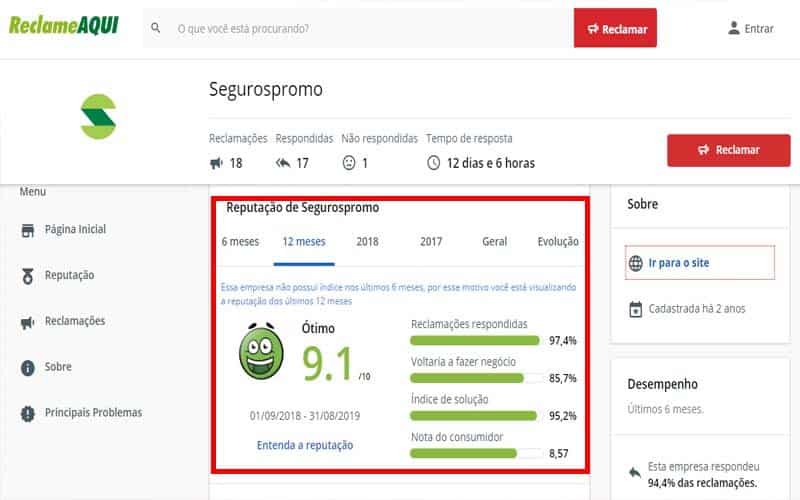Click the Principais Problemas alert icon
Viewport: 800px width, 500px height.
(x=28, y=414)
